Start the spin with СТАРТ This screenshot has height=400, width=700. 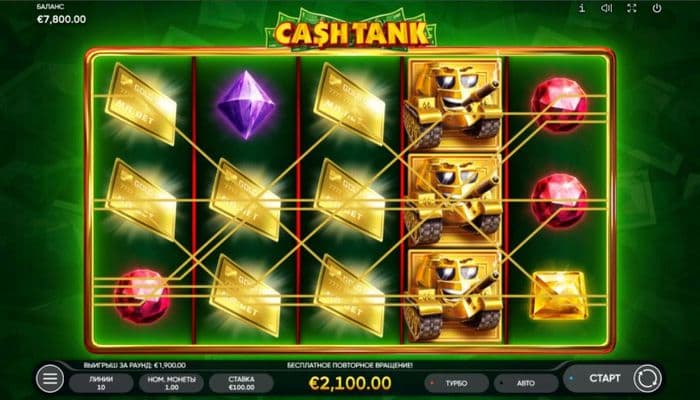(x=604, y=379)
